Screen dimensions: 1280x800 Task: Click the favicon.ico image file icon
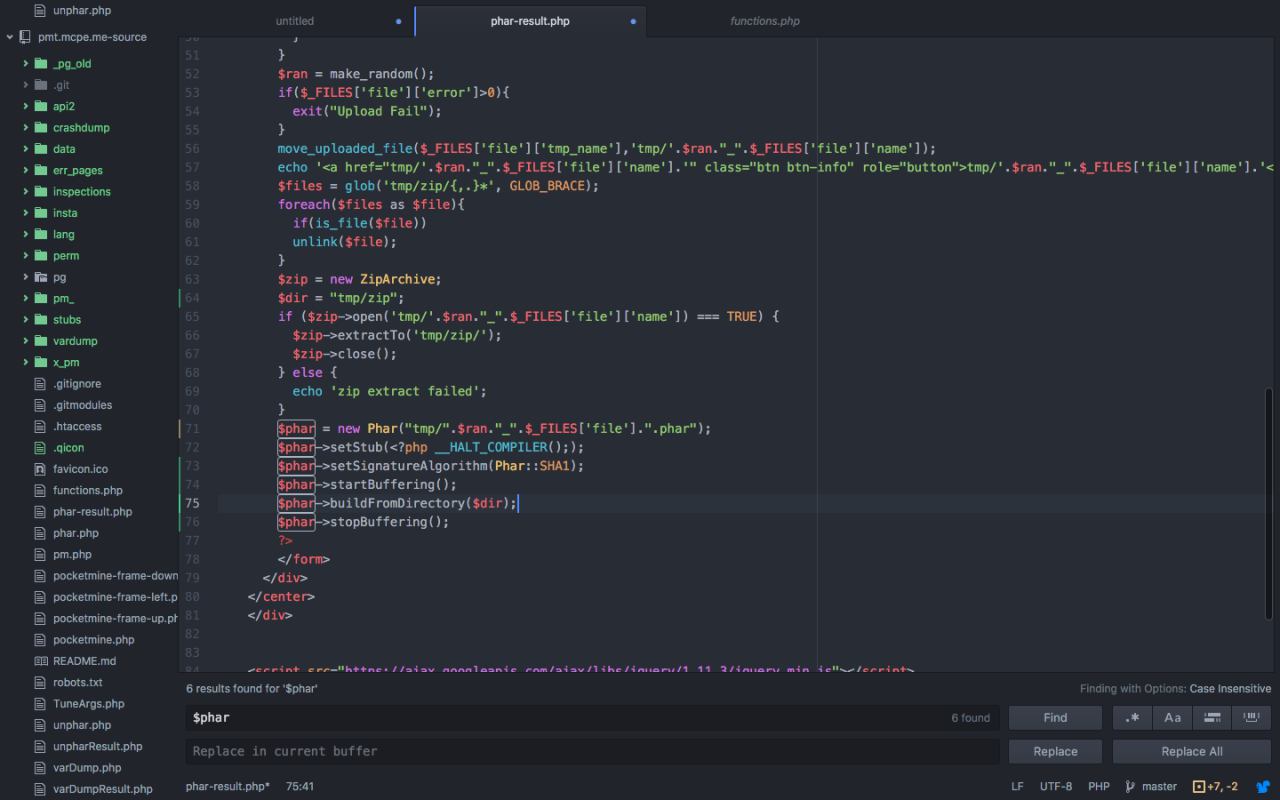point(41,469)
